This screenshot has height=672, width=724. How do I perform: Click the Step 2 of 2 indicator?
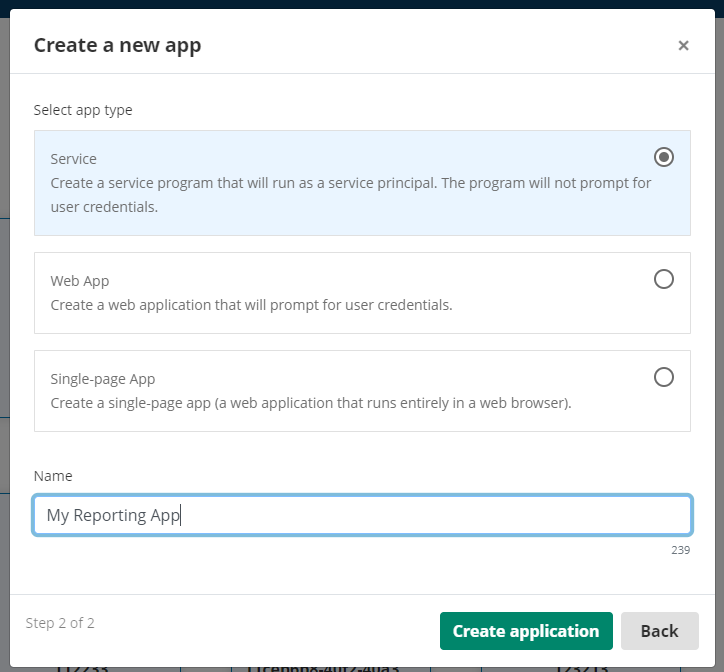[x=60, y=623]
